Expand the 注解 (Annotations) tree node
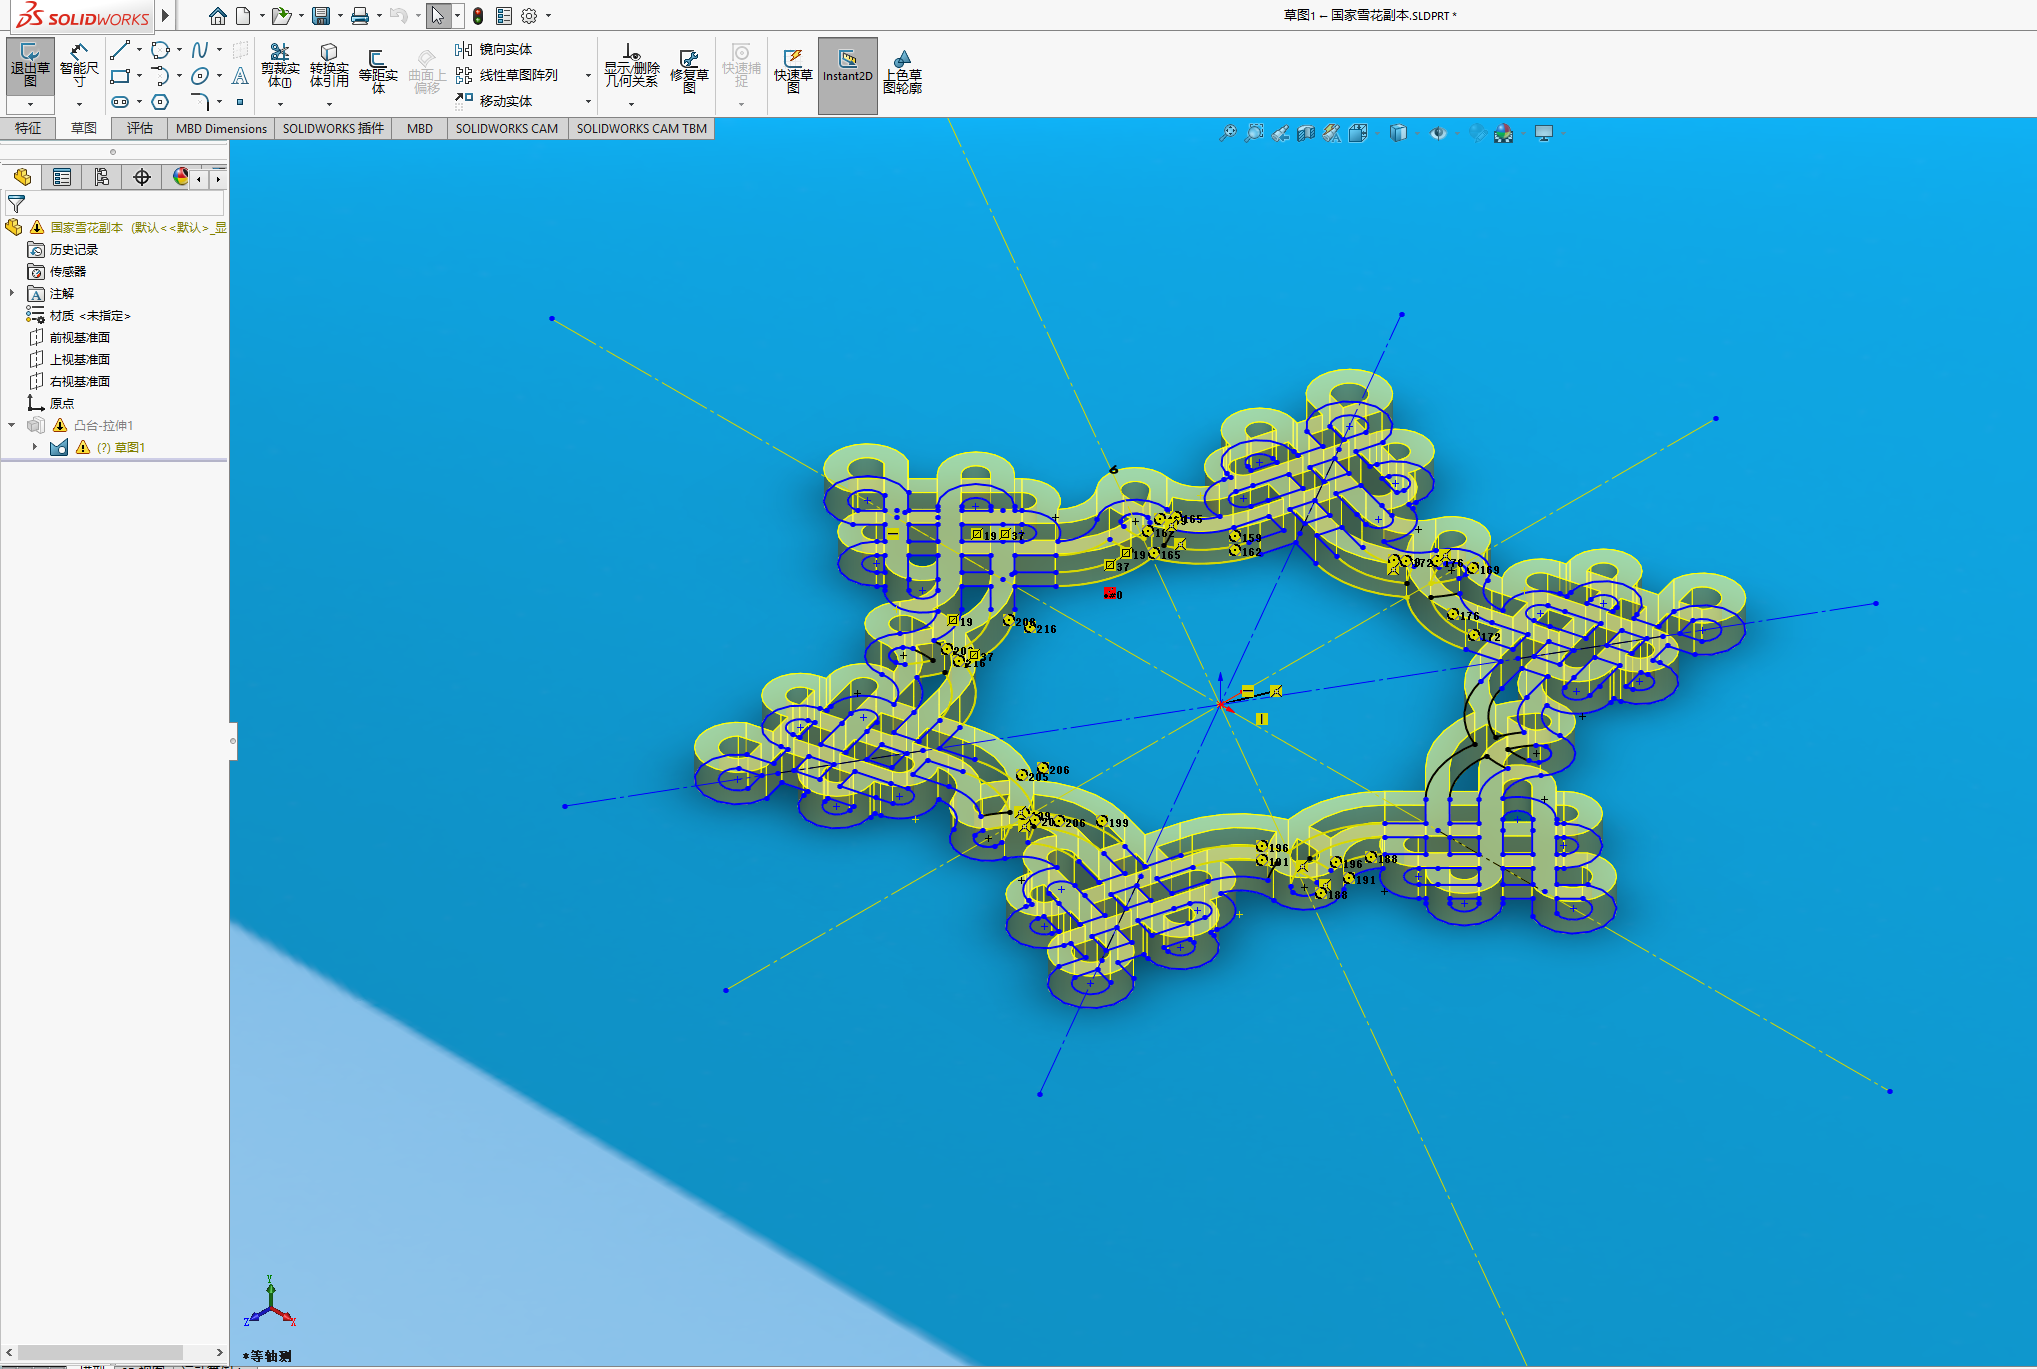2037x1369 pixels. [x=12, y=293]
